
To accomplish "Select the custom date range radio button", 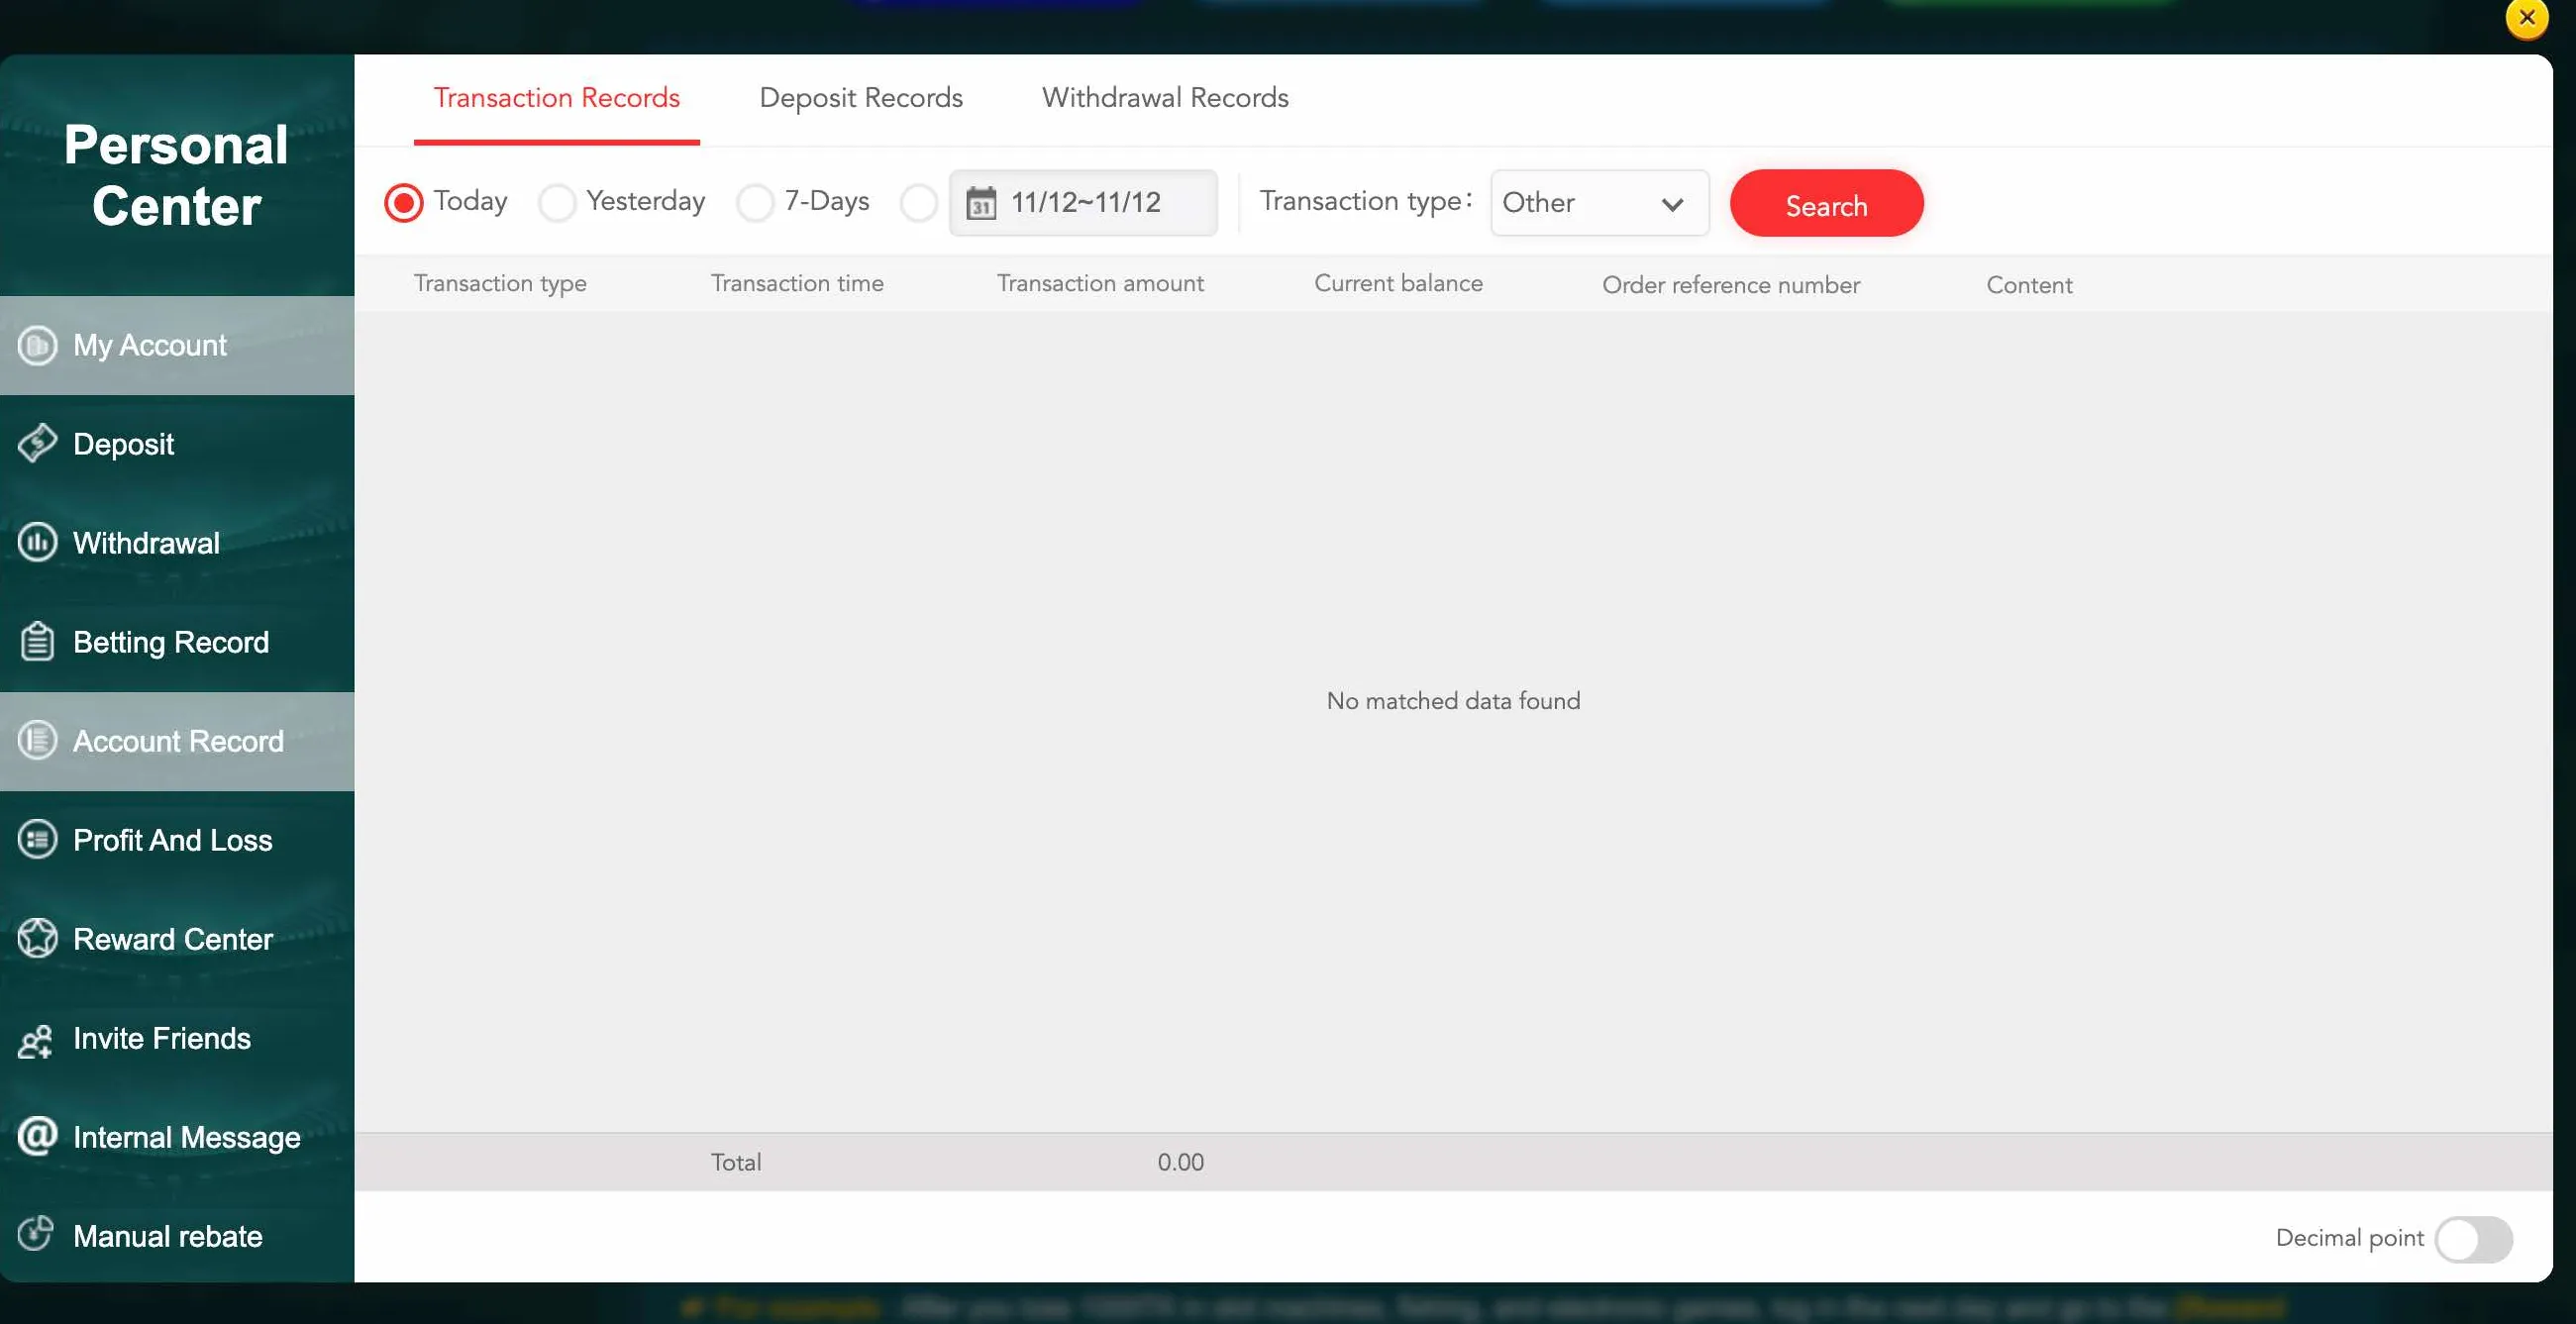I will point(917,203).
